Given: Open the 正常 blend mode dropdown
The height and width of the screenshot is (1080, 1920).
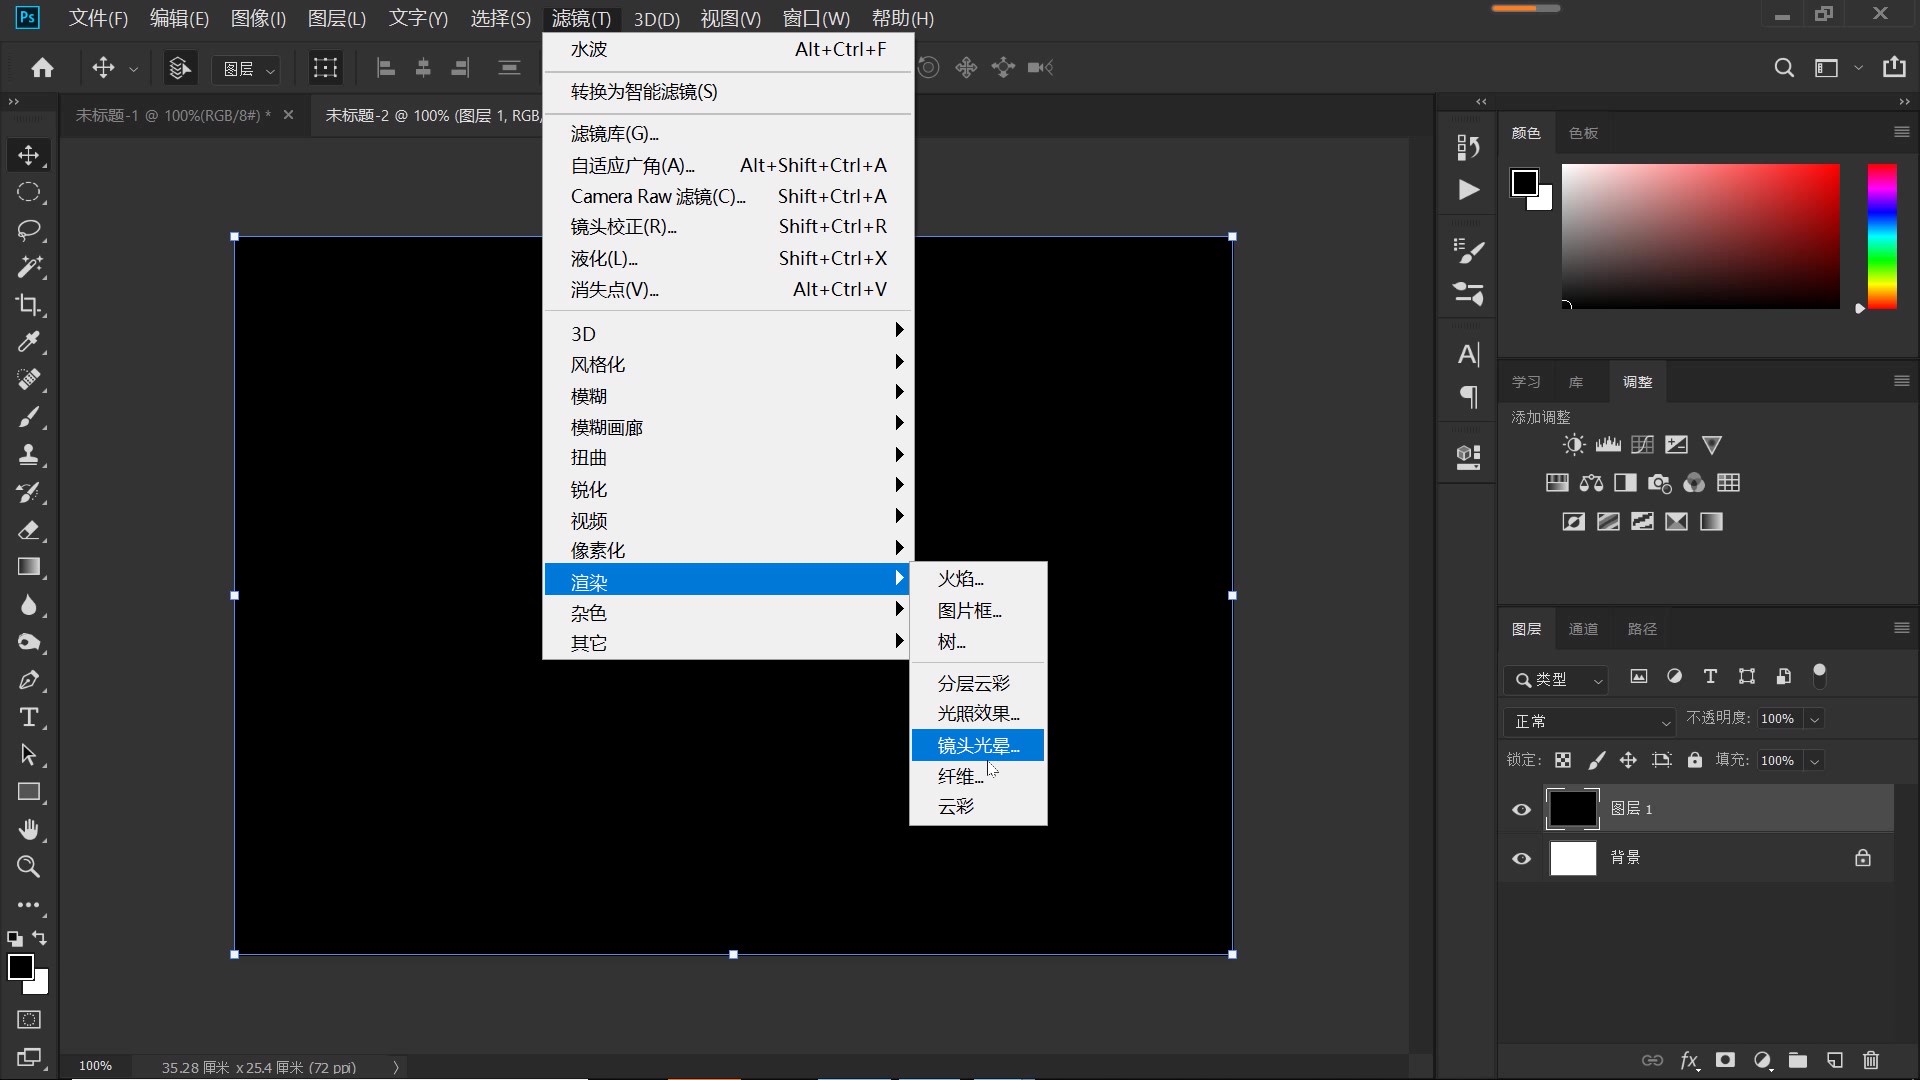Looking at the screenshot, I should (1589, 721).
